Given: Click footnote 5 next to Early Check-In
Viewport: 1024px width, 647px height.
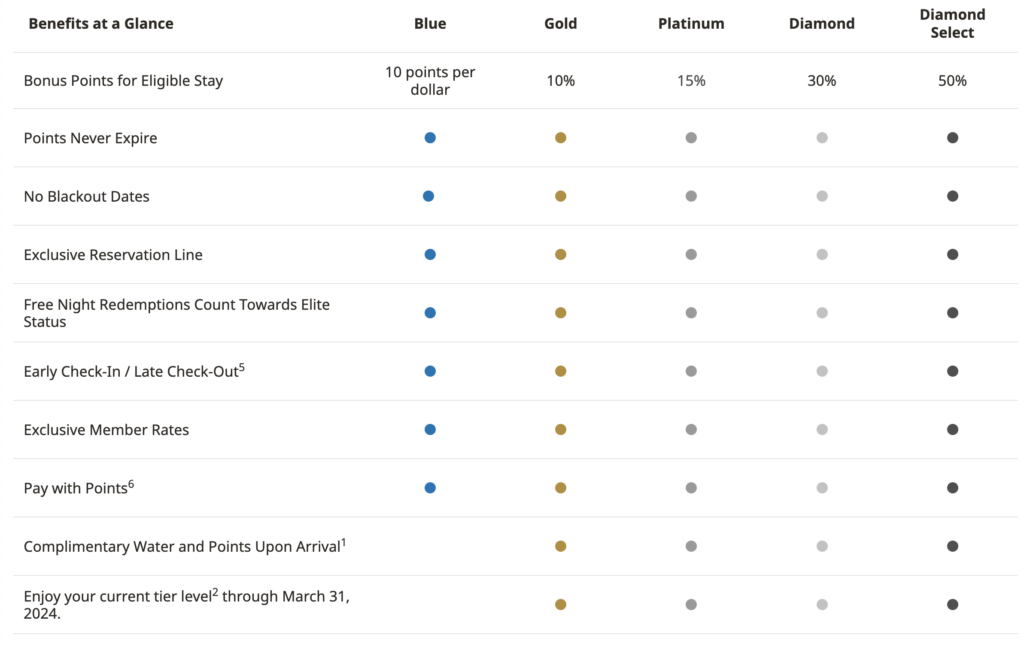Looking at the screenshot, I should (241, 366).
